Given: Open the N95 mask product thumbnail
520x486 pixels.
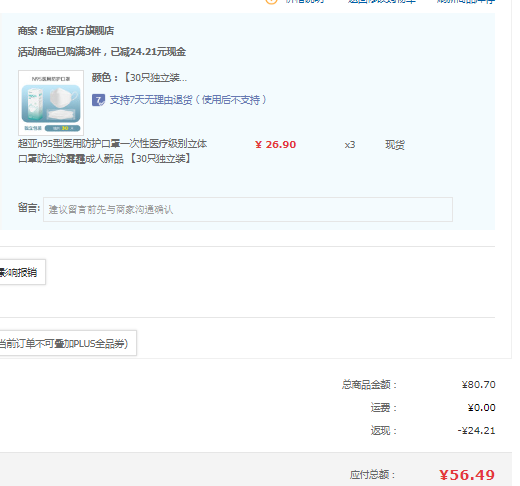Looking at the screenshot, I should [51, 103].
